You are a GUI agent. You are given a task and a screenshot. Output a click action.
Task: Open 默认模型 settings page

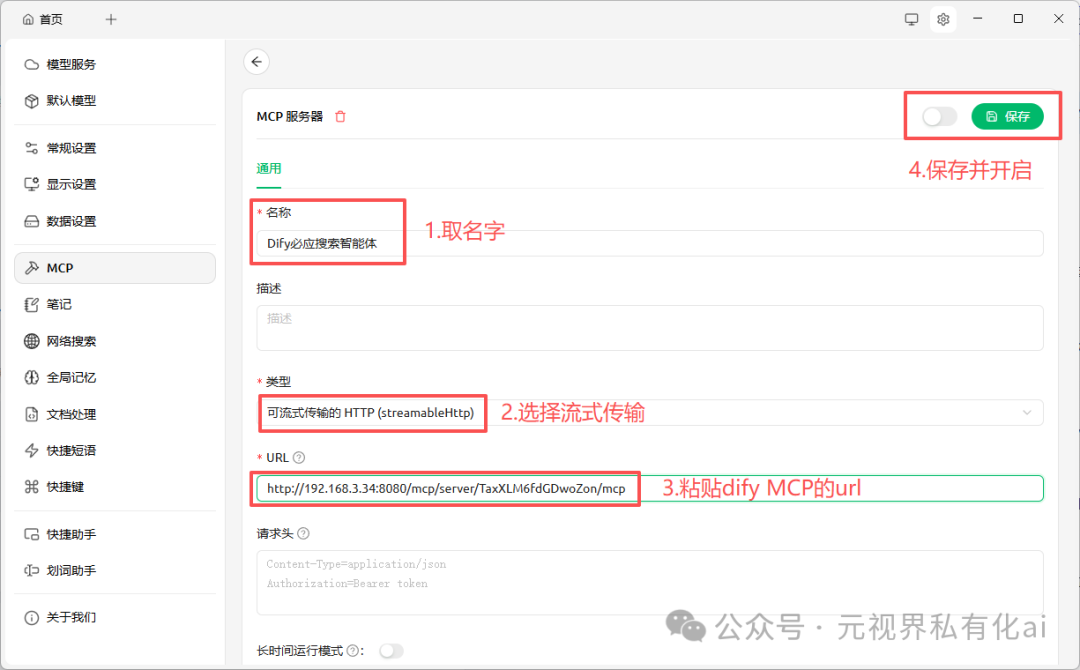(115, 101)
